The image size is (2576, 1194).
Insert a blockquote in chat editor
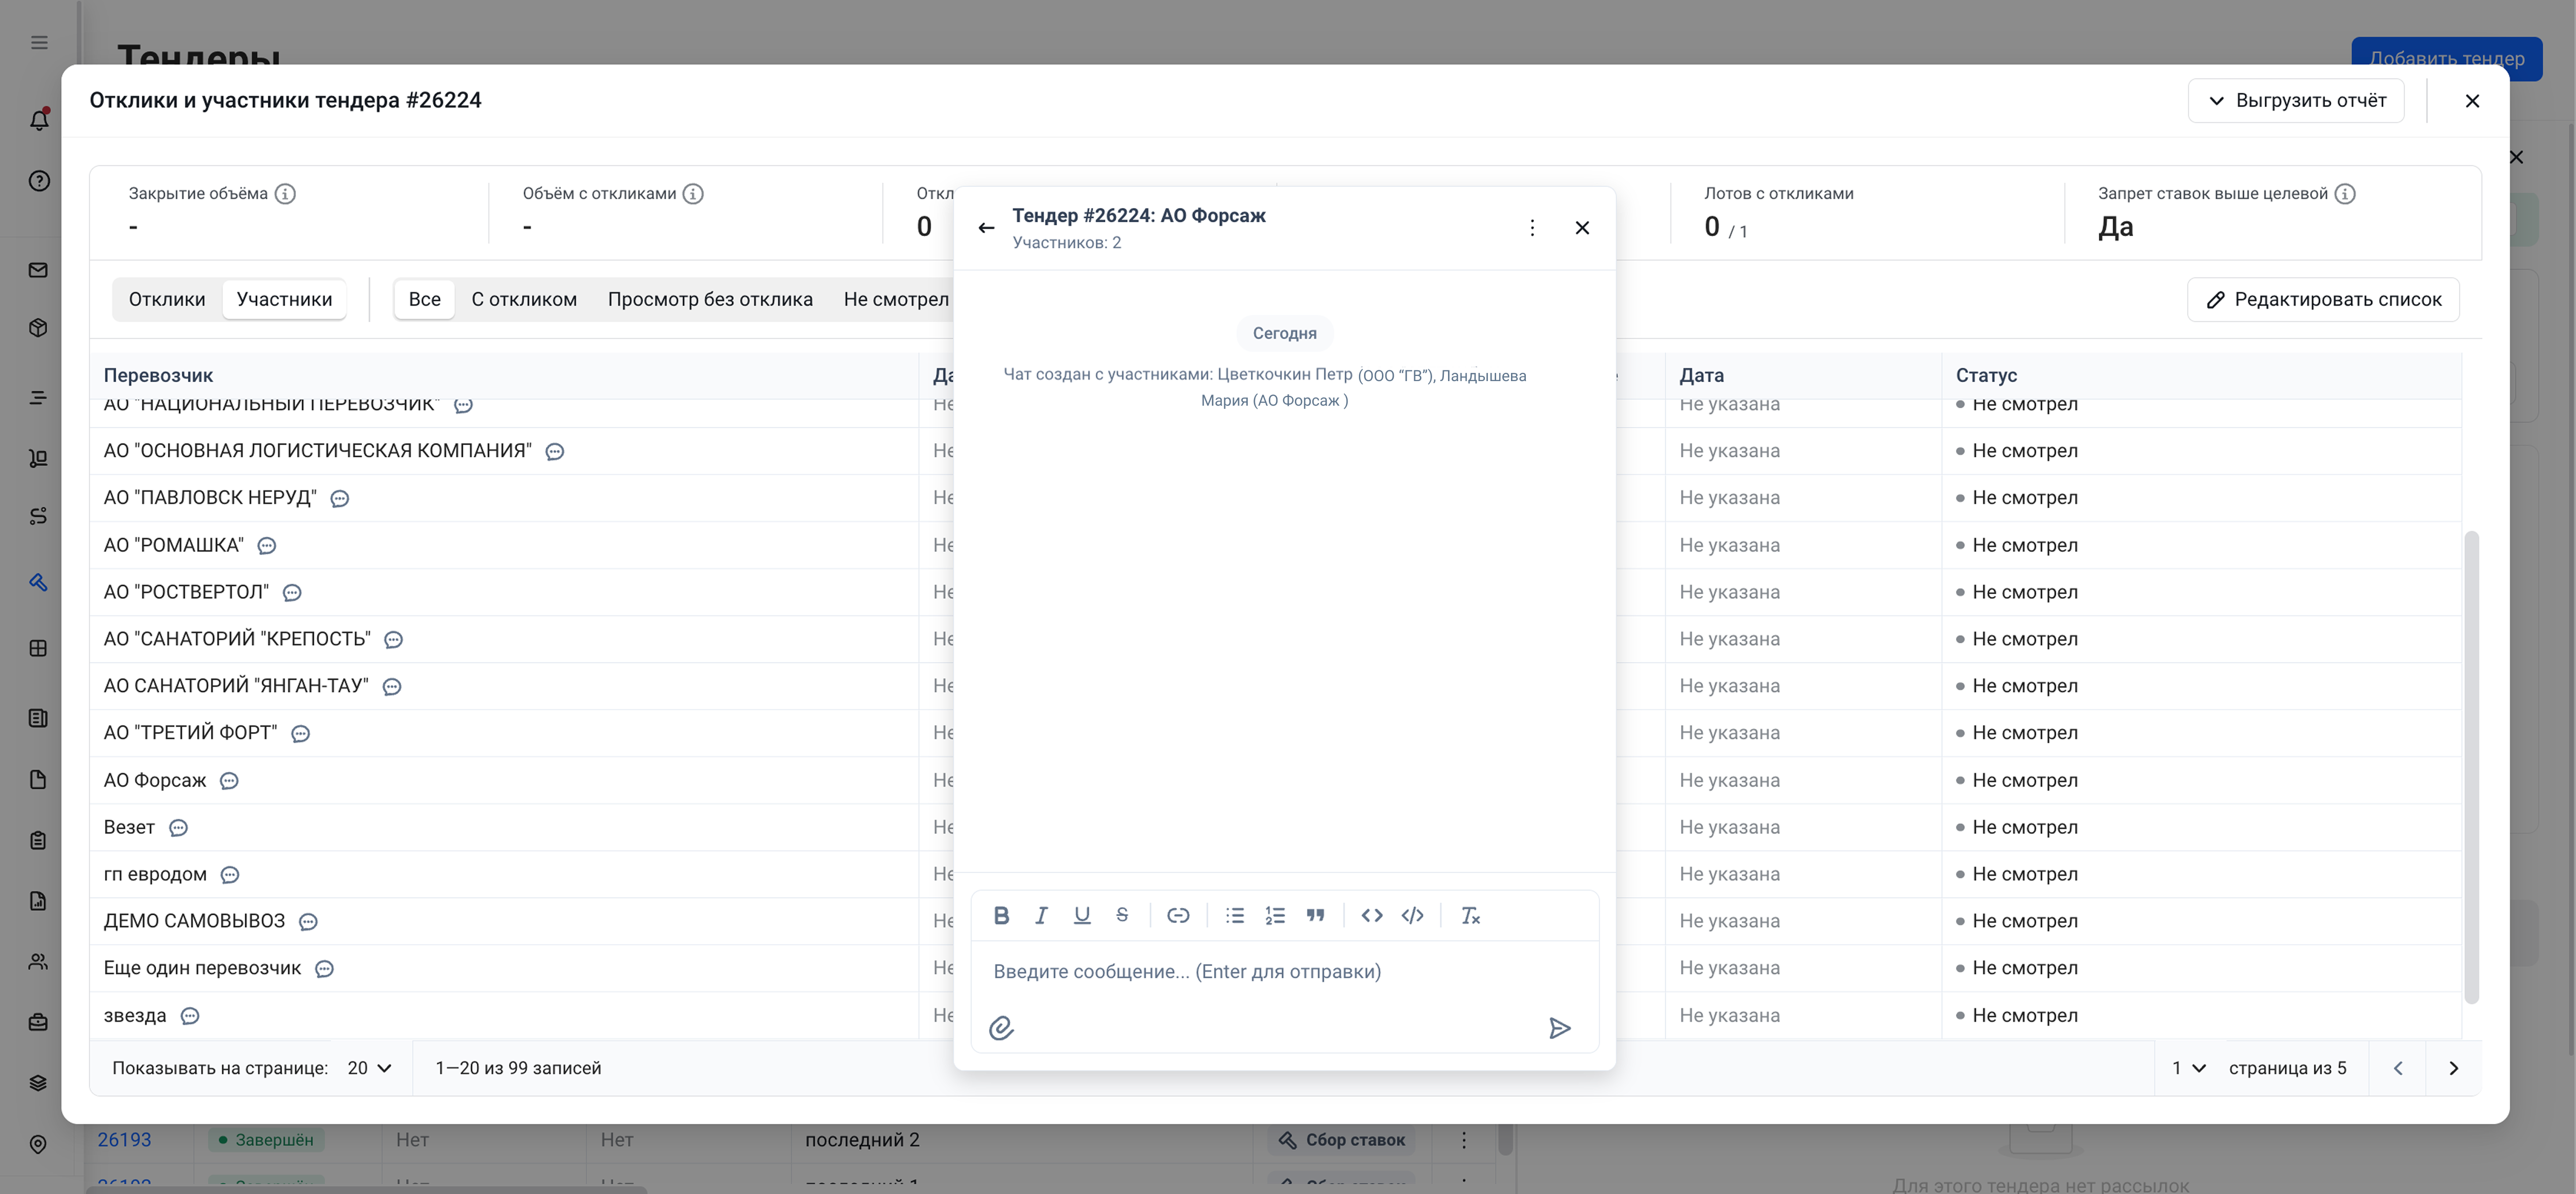[1315, 915]
